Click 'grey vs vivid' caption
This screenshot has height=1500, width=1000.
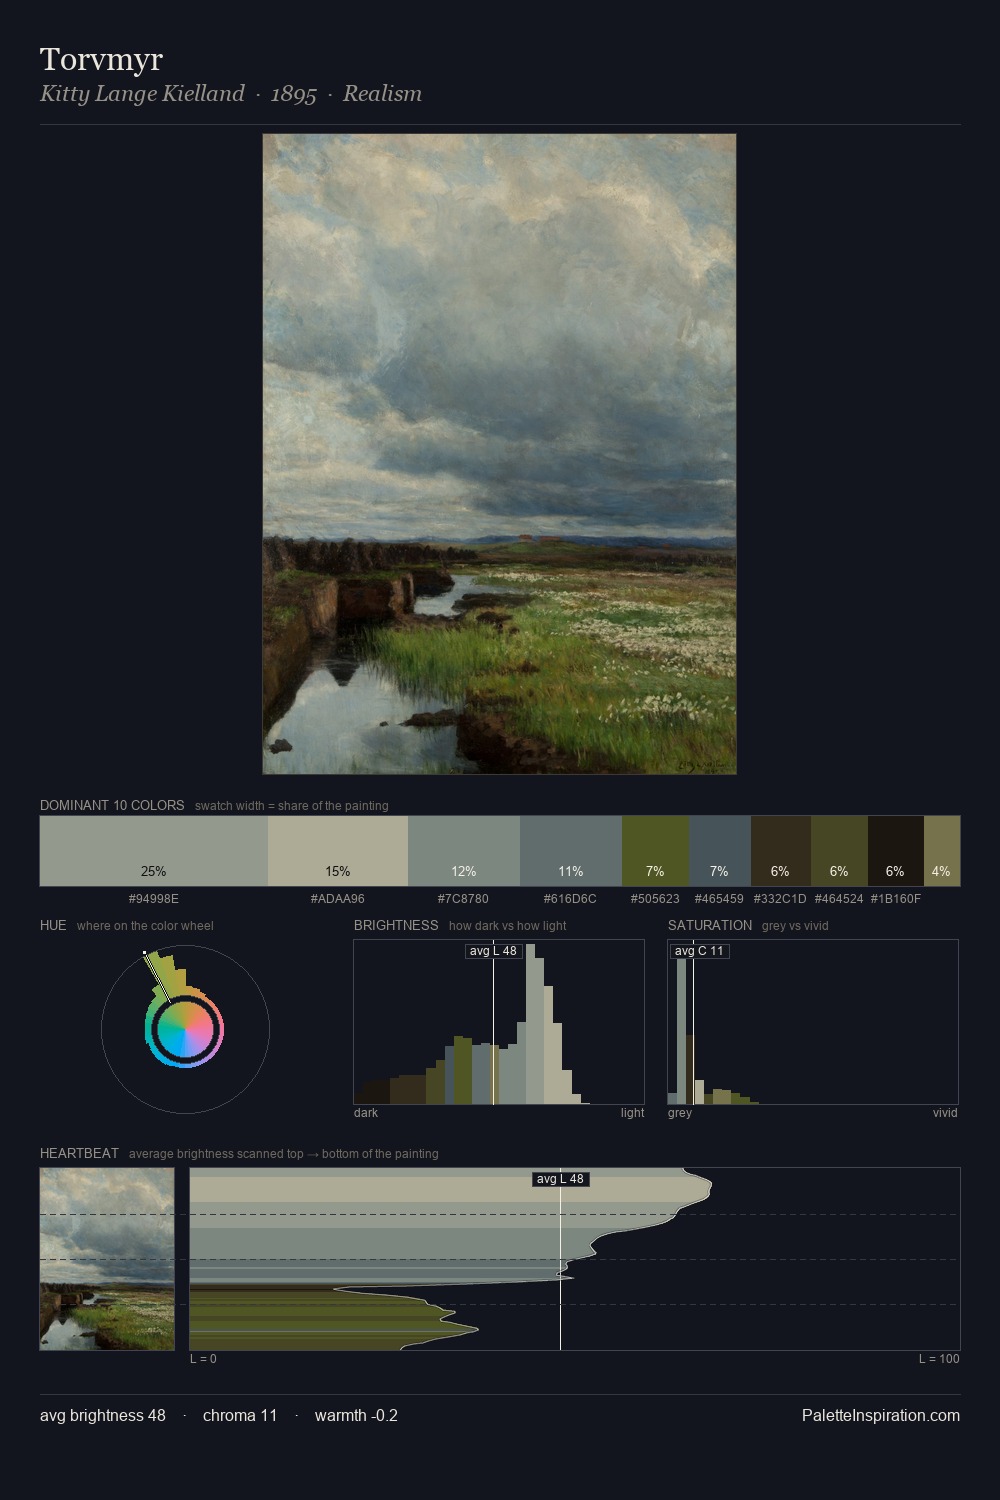click(x=795, y=926)
